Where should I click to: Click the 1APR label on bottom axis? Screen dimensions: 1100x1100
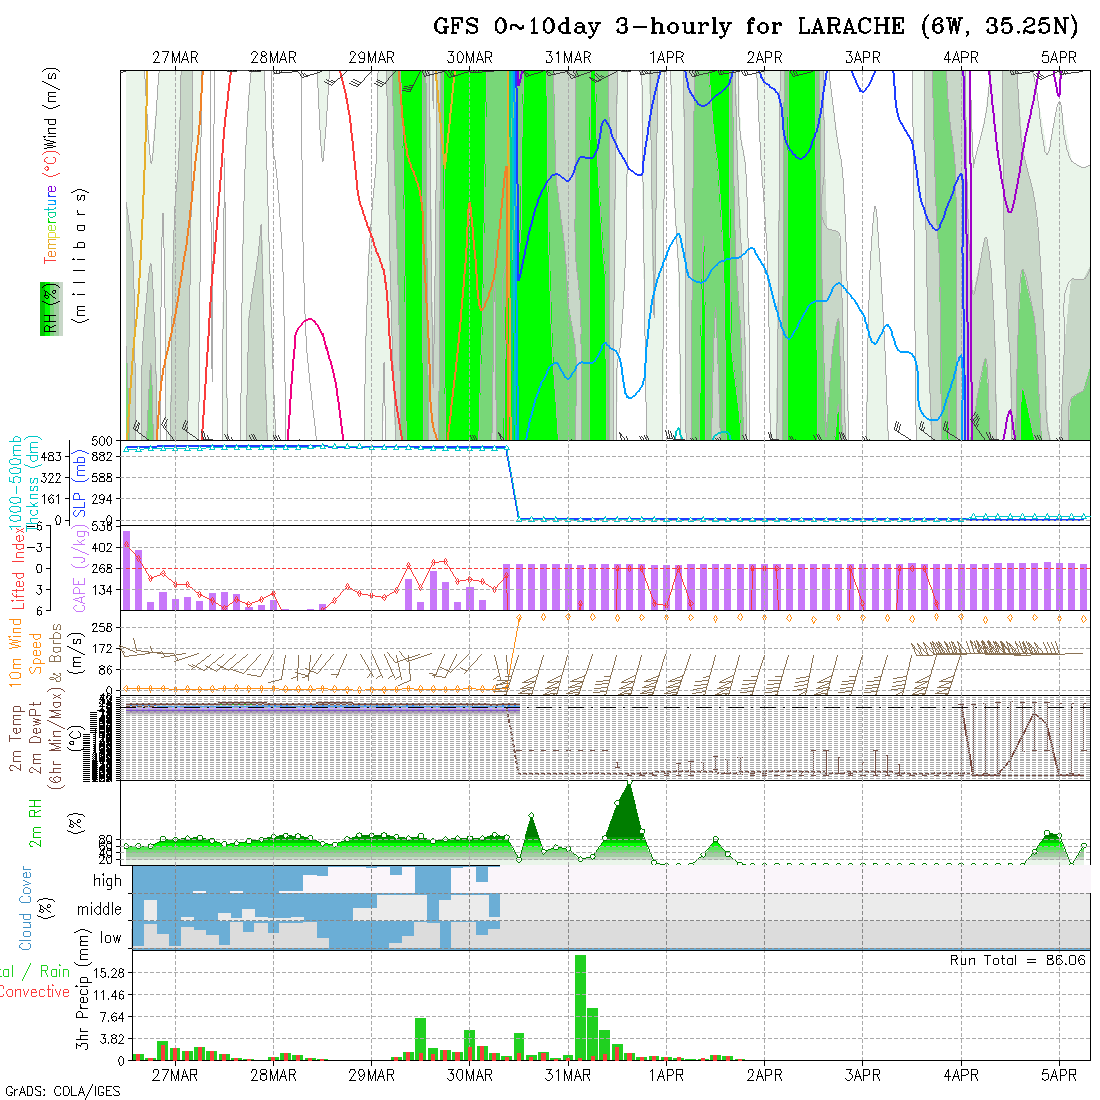click(666, 1076)
